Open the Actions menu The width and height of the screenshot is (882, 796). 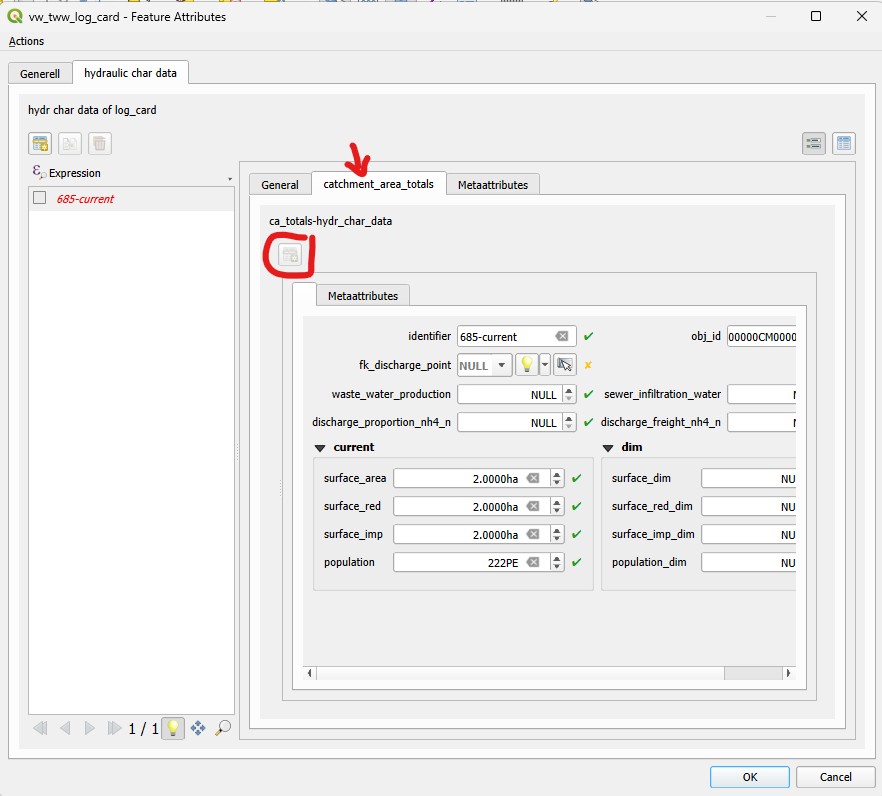[x=27, y=41]
